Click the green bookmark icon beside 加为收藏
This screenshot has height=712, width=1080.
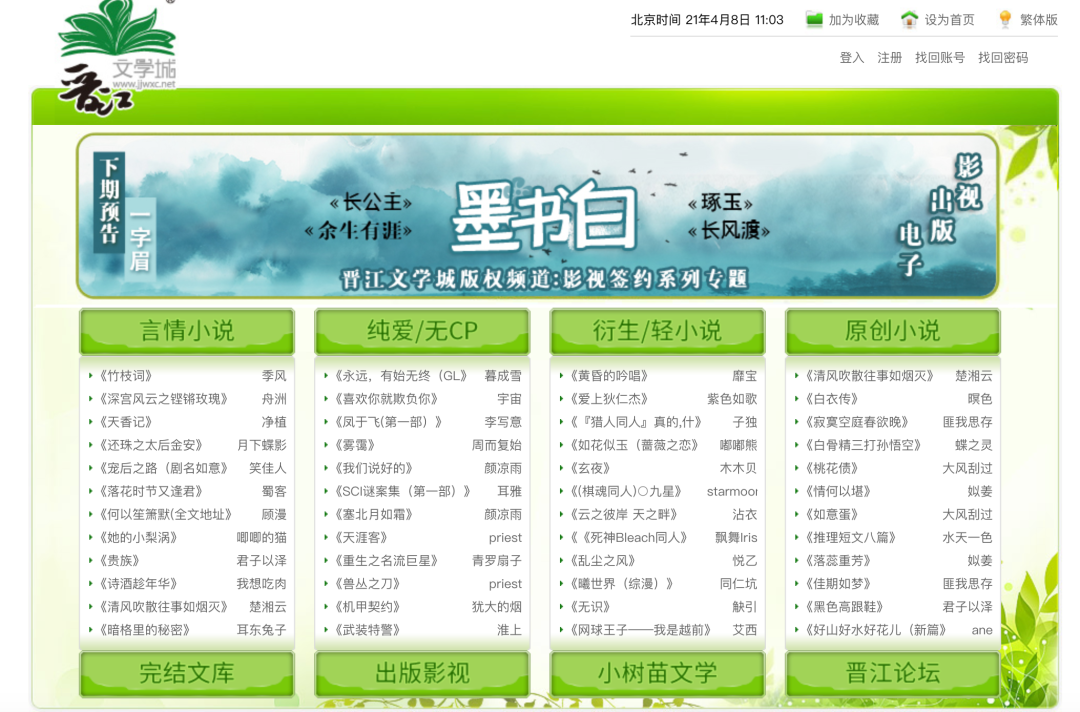(x=814, y=19)
